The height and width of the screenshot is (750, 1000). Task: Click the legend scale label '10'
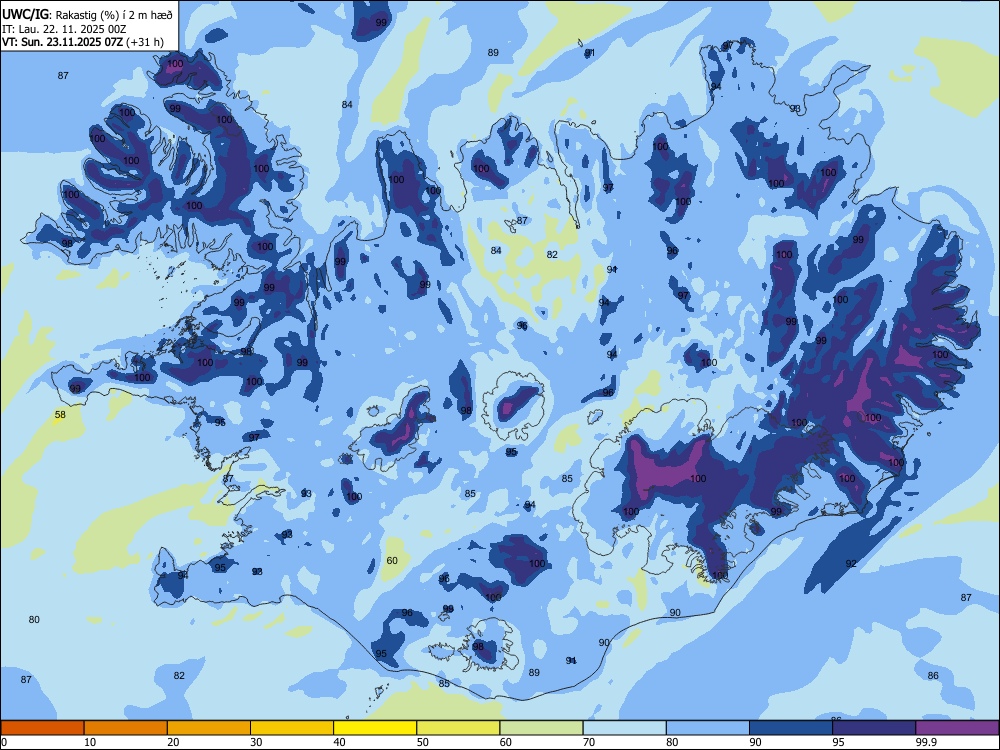point(90,742)
